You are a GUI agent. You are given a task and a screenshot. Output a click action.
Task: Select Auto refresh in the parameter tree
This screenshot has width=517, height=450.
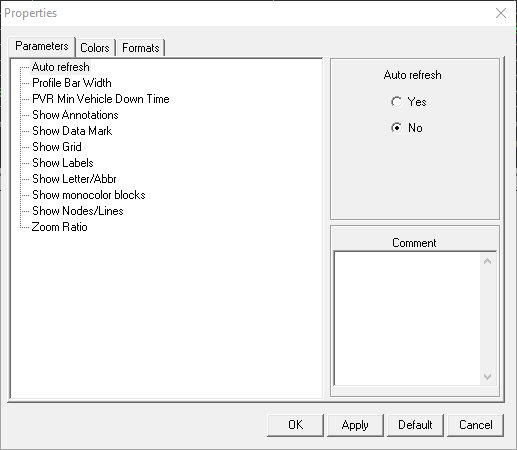[x=61, y=67]
